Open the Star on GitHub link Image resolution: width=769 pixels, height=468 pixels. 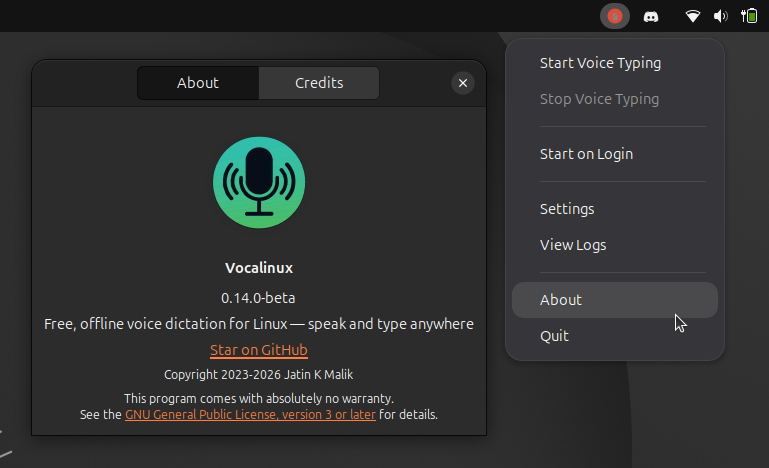point(259,350)
